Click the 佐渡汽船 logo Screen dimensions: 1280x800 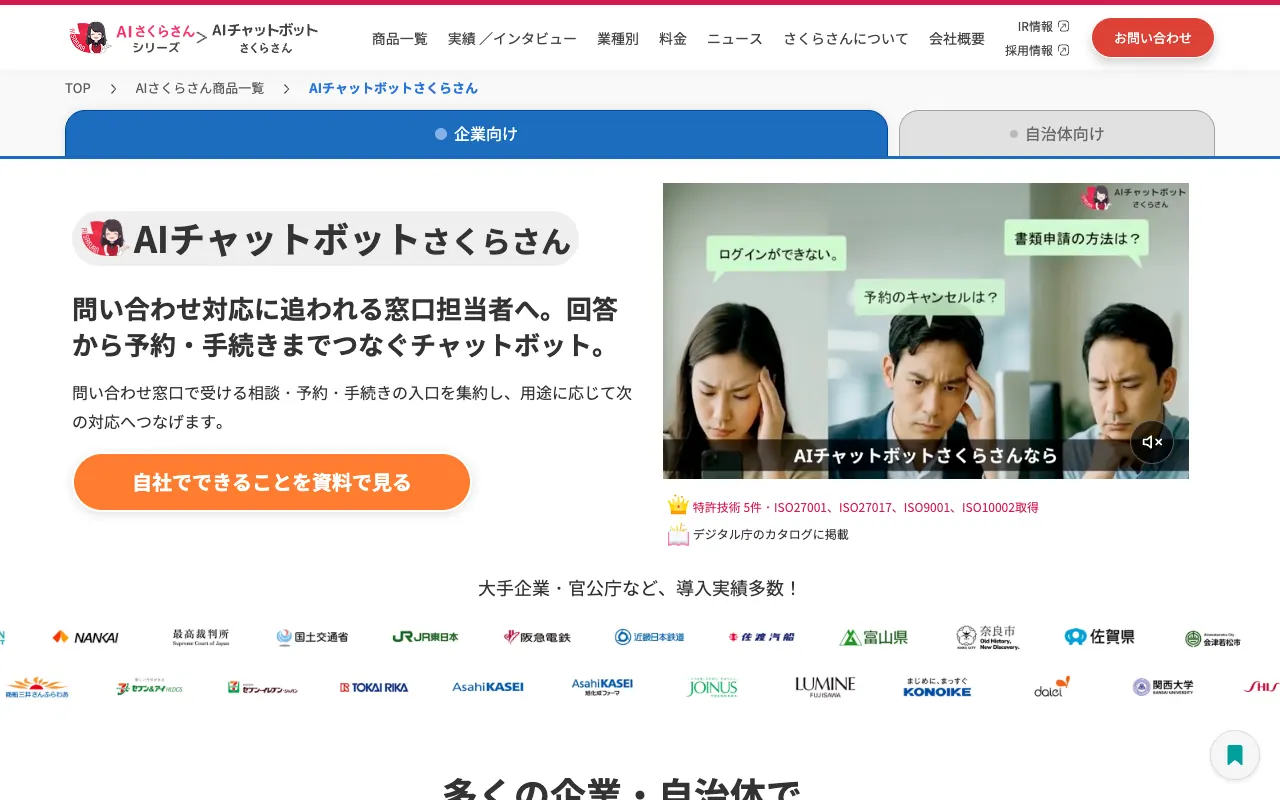click(761, 637)
